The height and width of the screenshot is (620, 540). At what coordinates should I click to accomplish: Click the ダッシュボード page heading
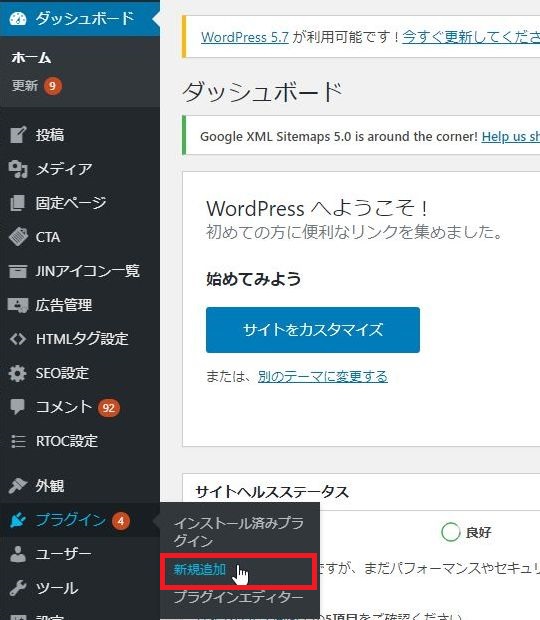pos(262,92)
